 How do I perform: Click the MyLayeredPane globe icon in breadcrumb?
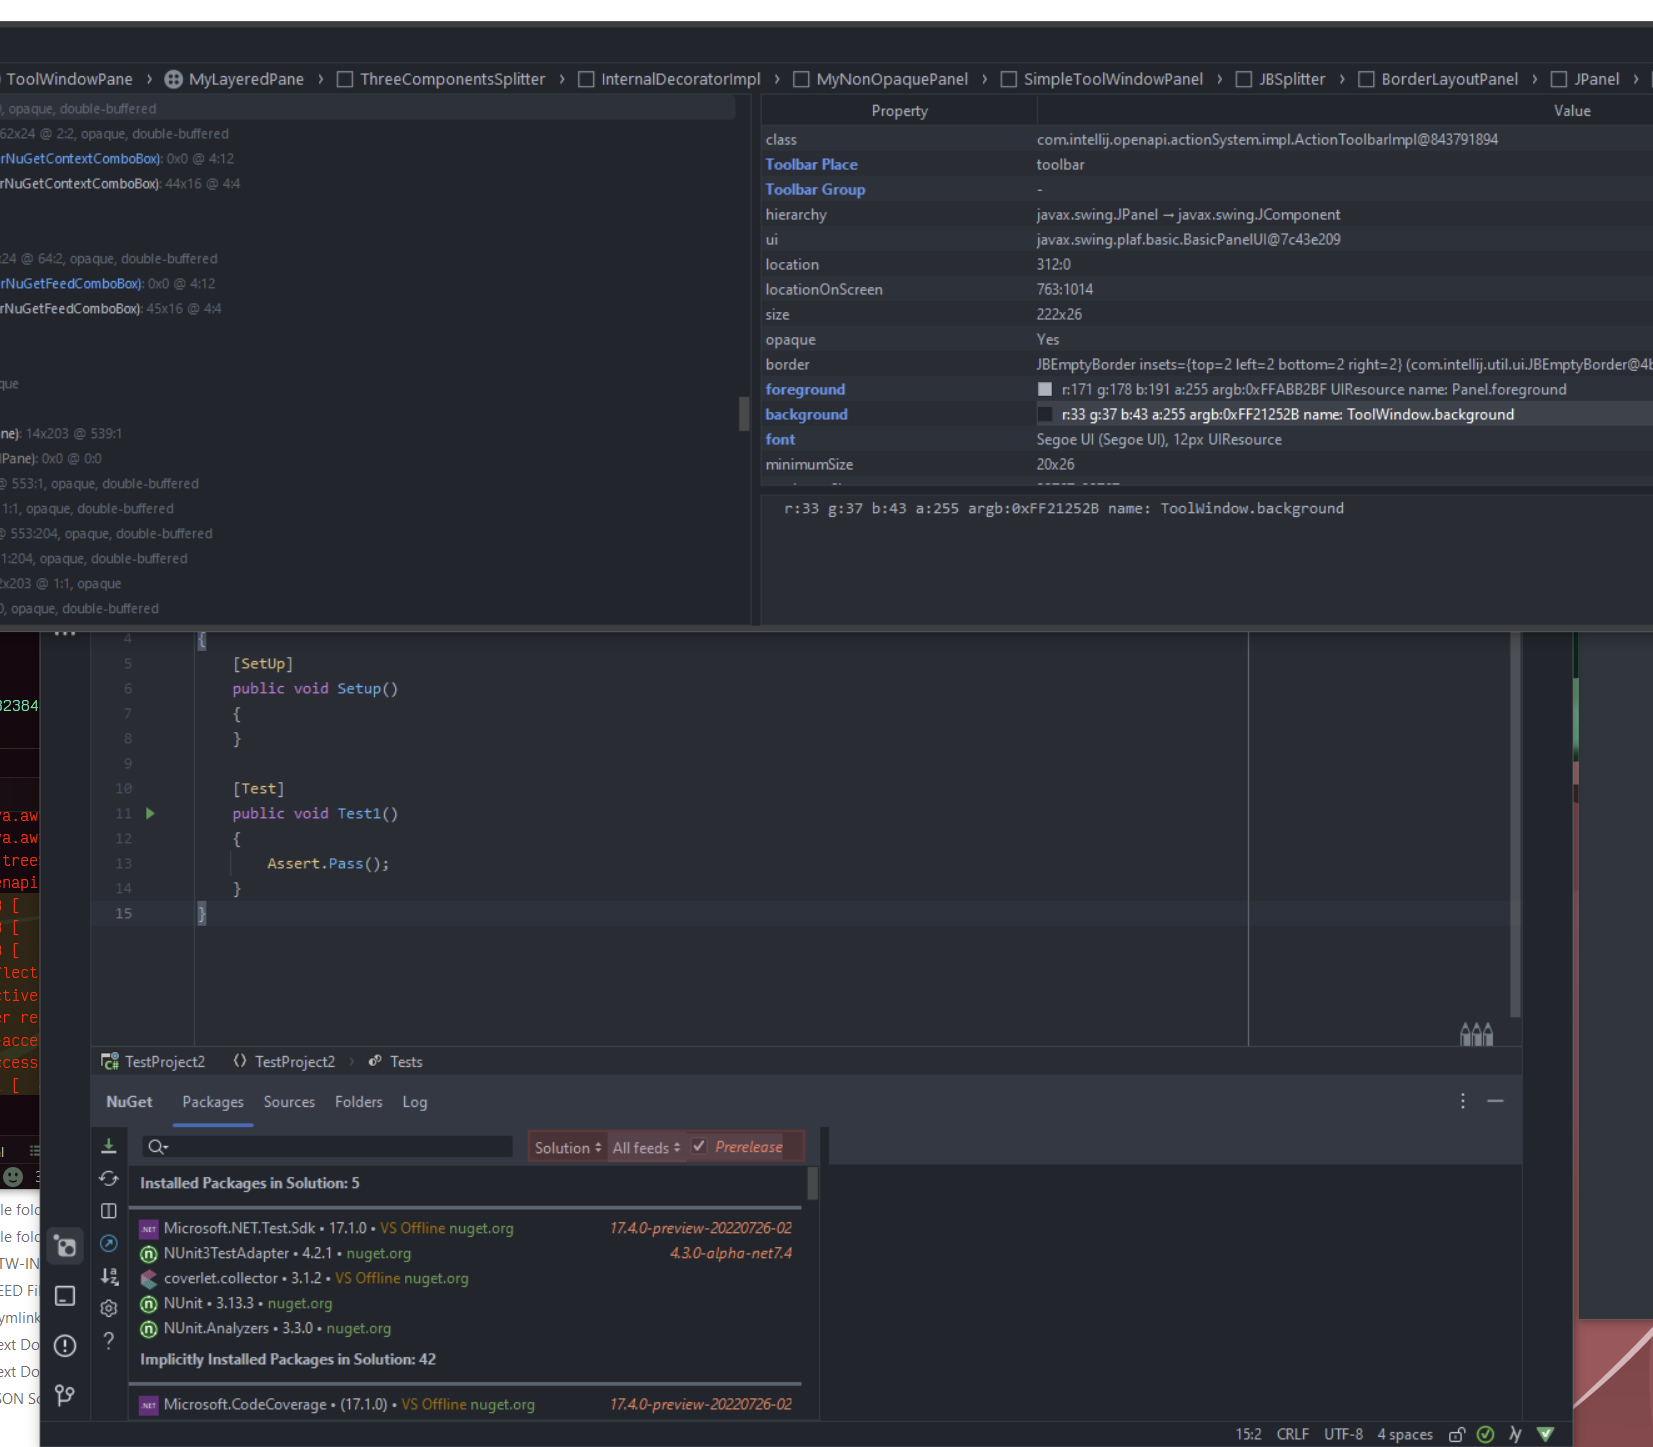pos(173,79)
